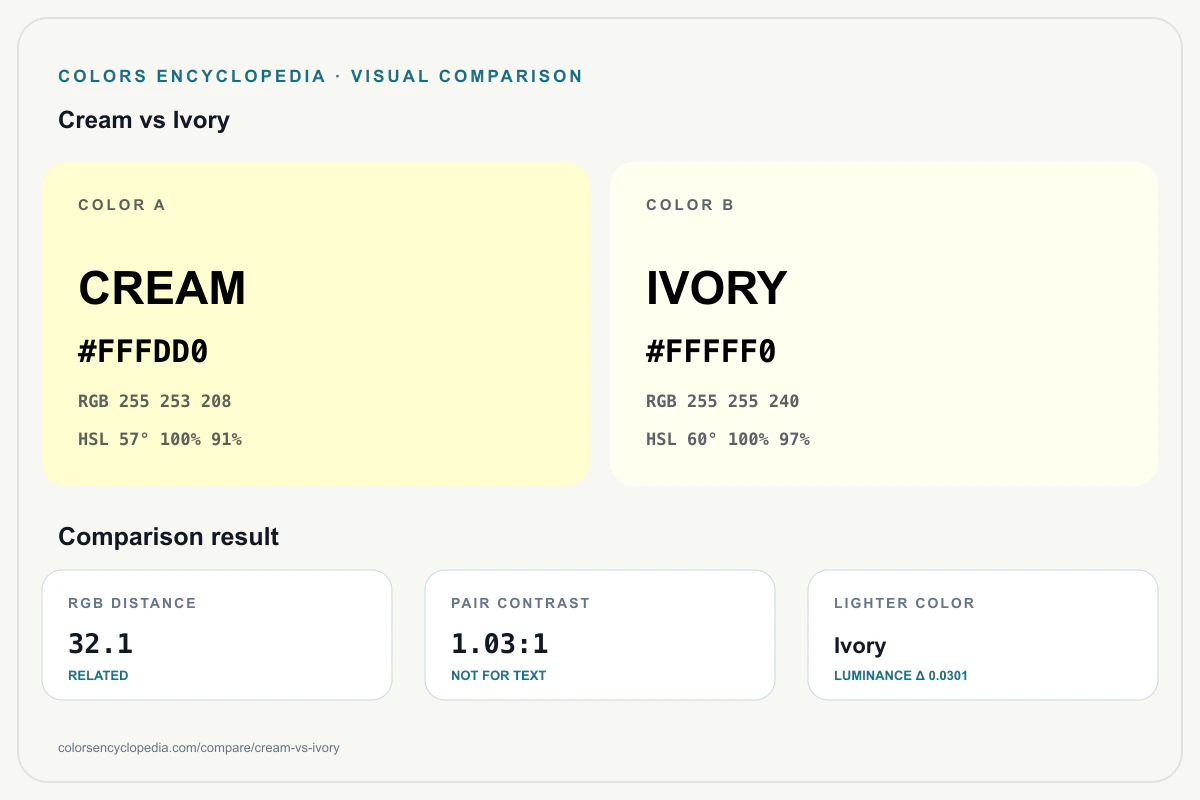Click the Cream vs Ivory heading

[144, 120]
